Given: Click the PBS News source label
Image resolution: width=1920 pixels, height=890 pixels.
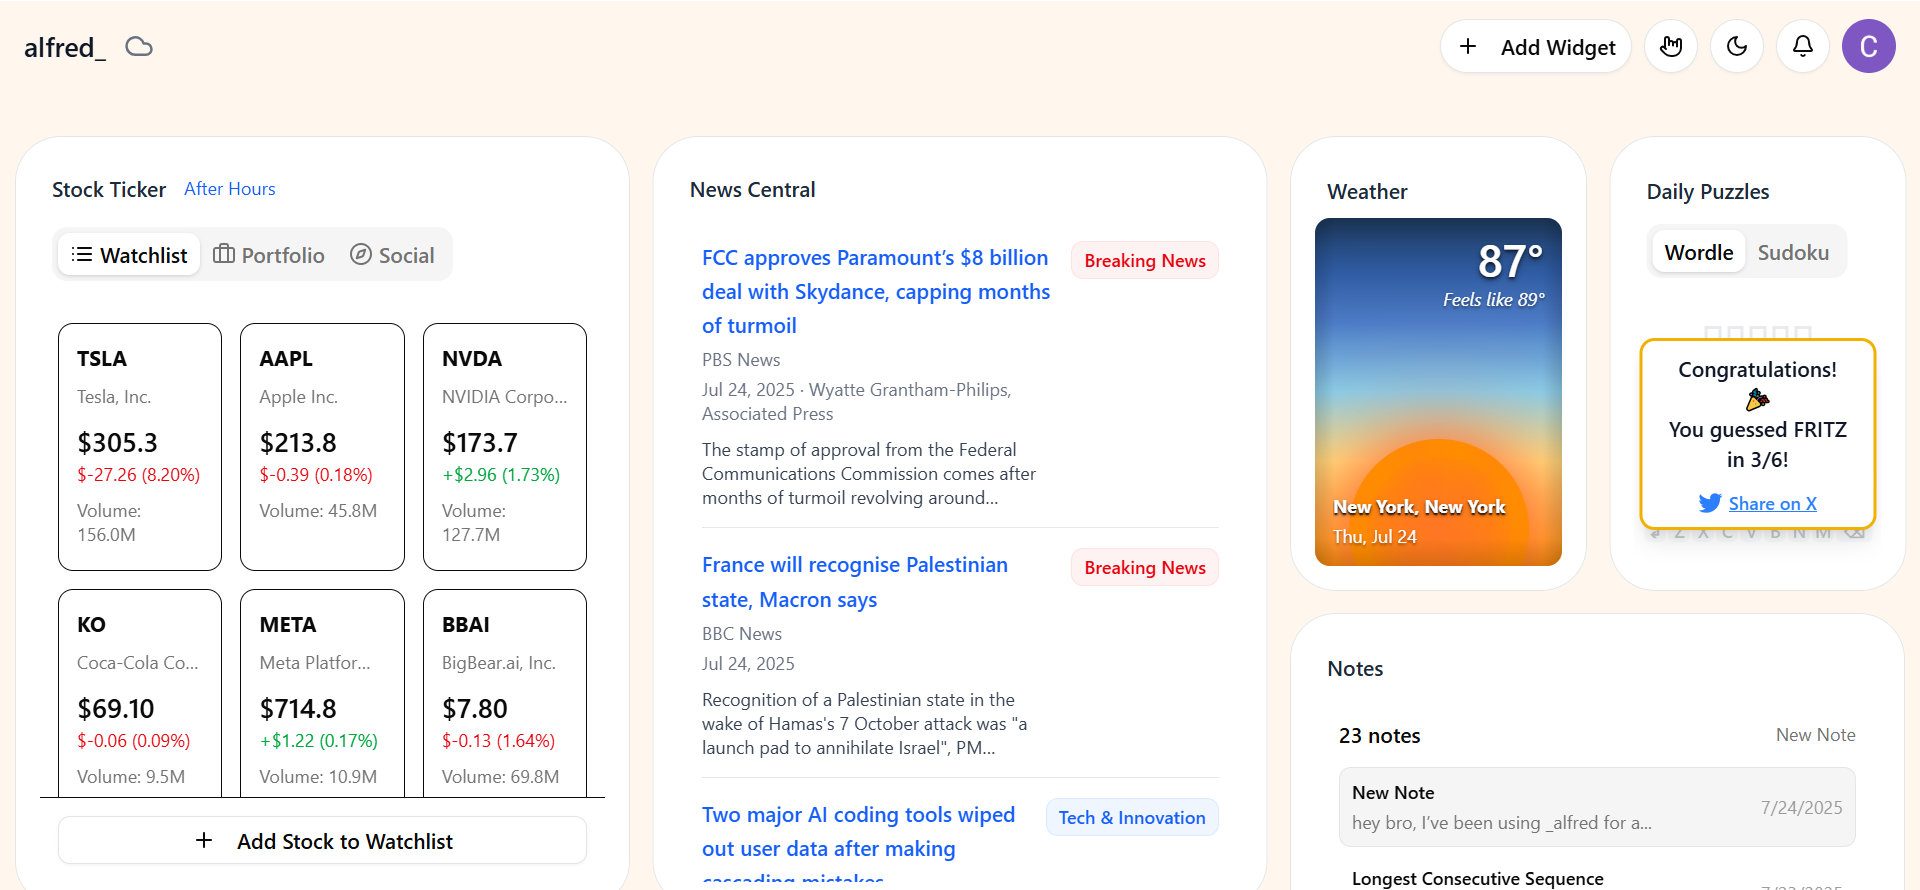Looking at the screenshot, I should (741, 359).
